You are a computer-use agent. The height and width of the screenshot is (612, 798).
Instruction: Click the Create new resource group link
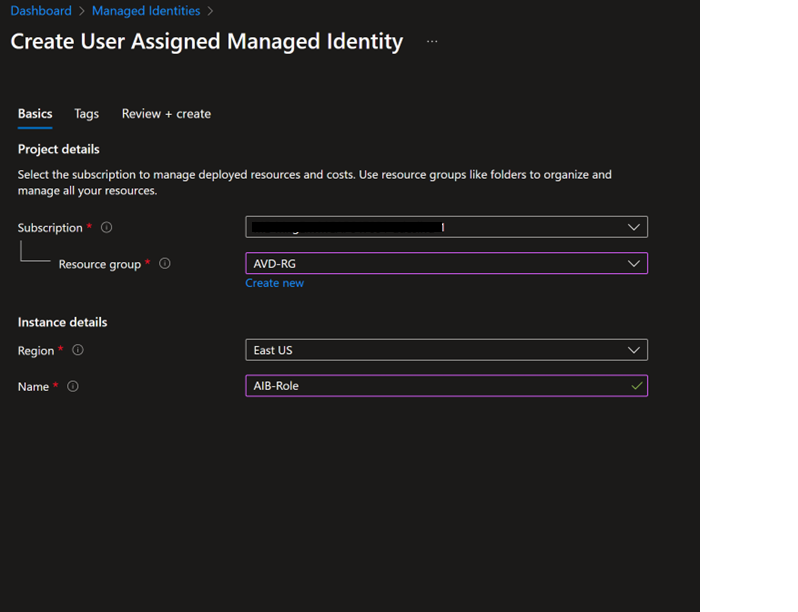tap(275, 283)
